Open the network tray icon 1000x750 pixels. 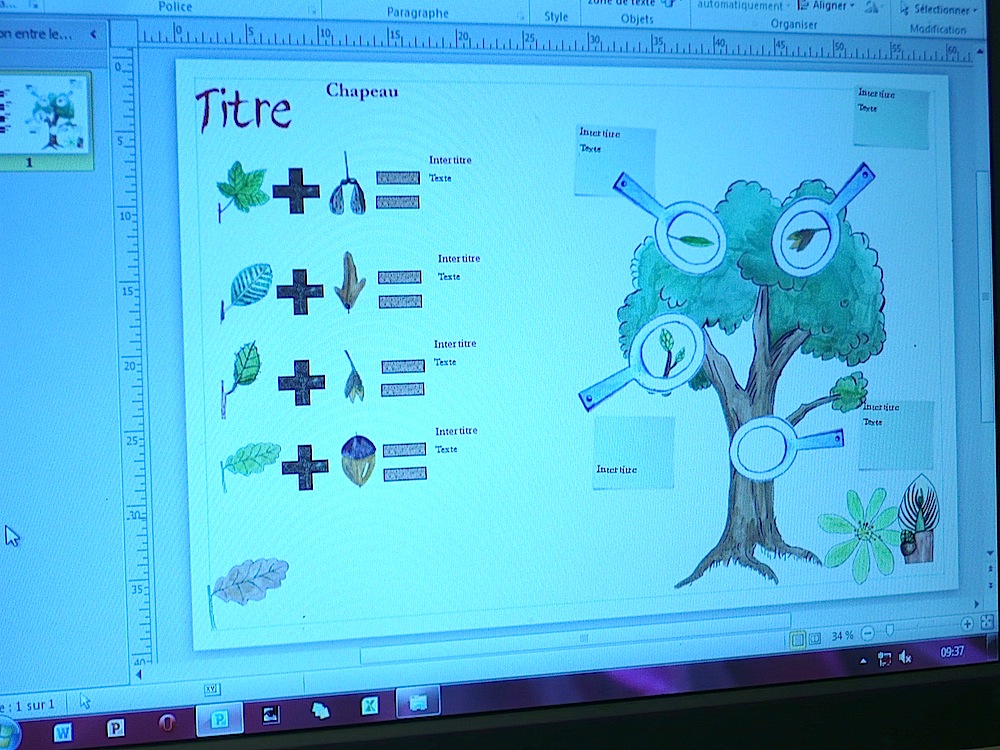884,659
